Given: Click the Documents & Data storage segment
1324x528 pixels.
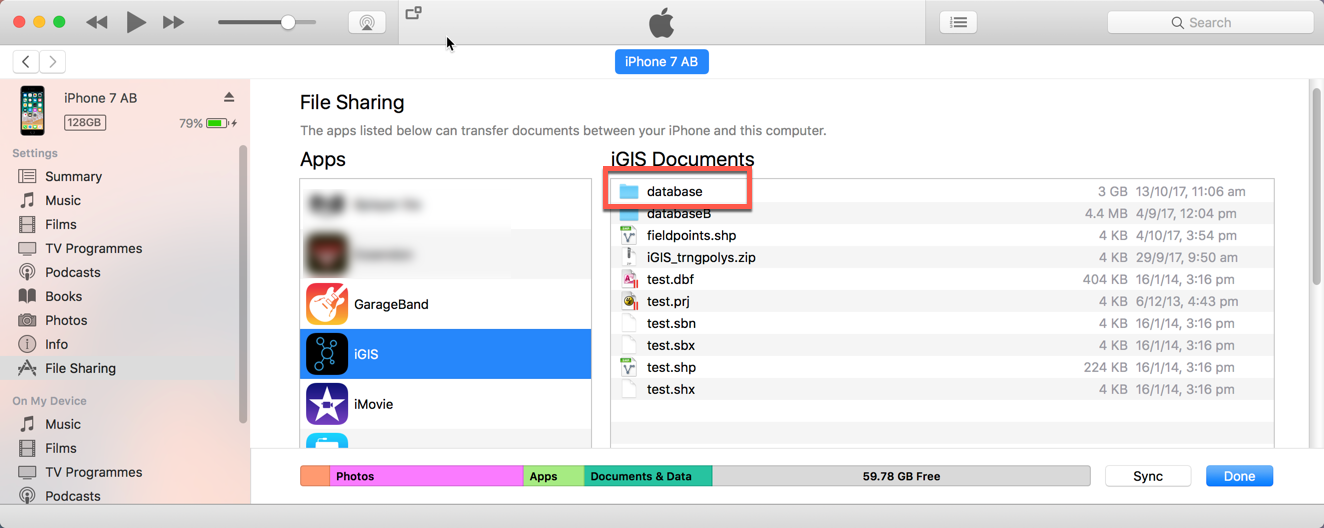Looking at the screenshot, I should tap(648, 476).
